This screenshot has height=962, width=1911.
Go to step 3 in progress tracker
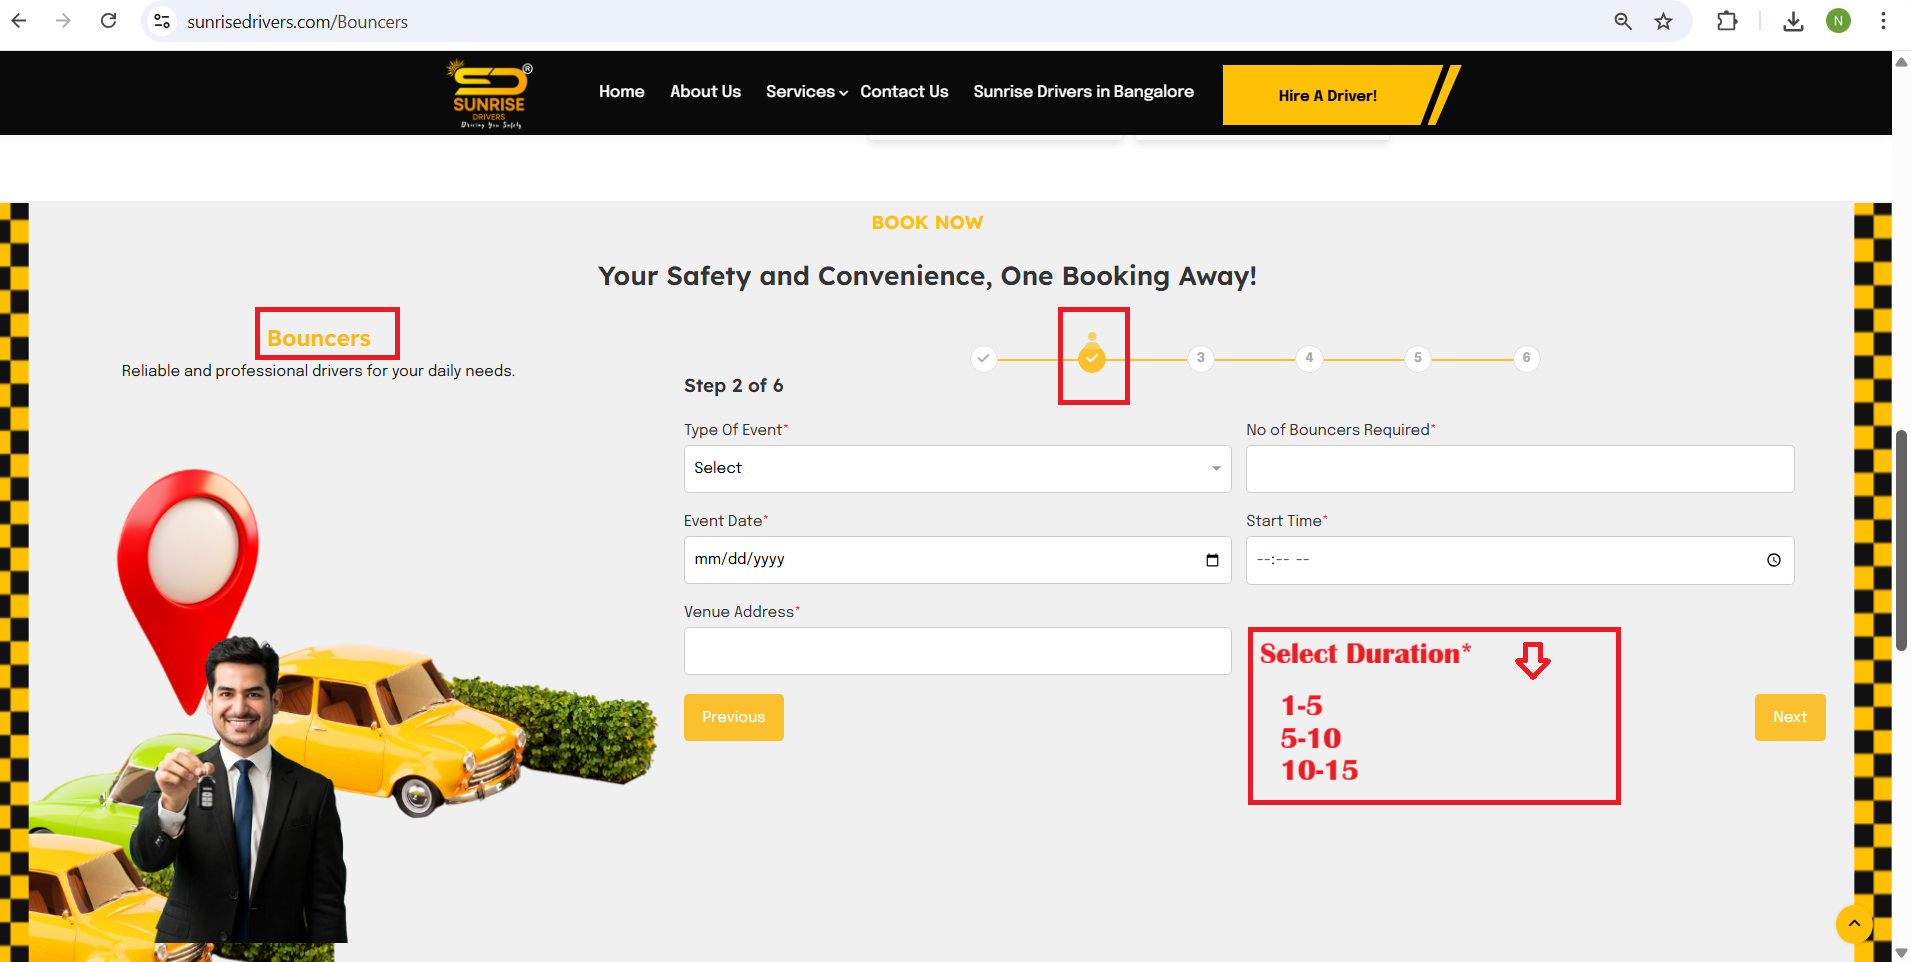pyautogui.click(x=1200, y=358)
